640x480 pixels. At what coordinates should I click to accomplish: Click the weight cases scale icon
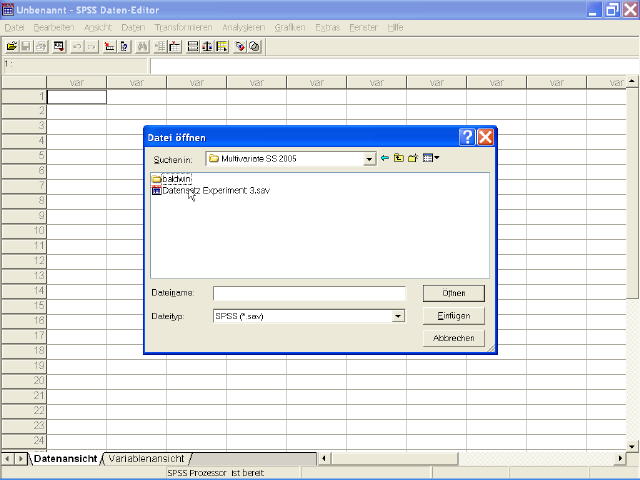click(207, 46)
